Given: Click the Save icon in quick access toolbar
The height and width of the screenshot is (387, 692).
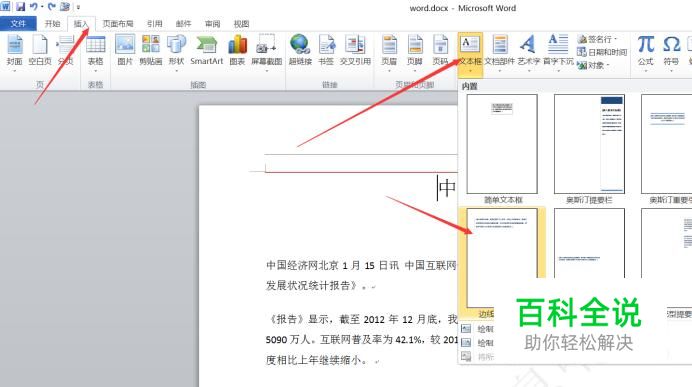Looking at the screenshot, I should pos(20,7).
